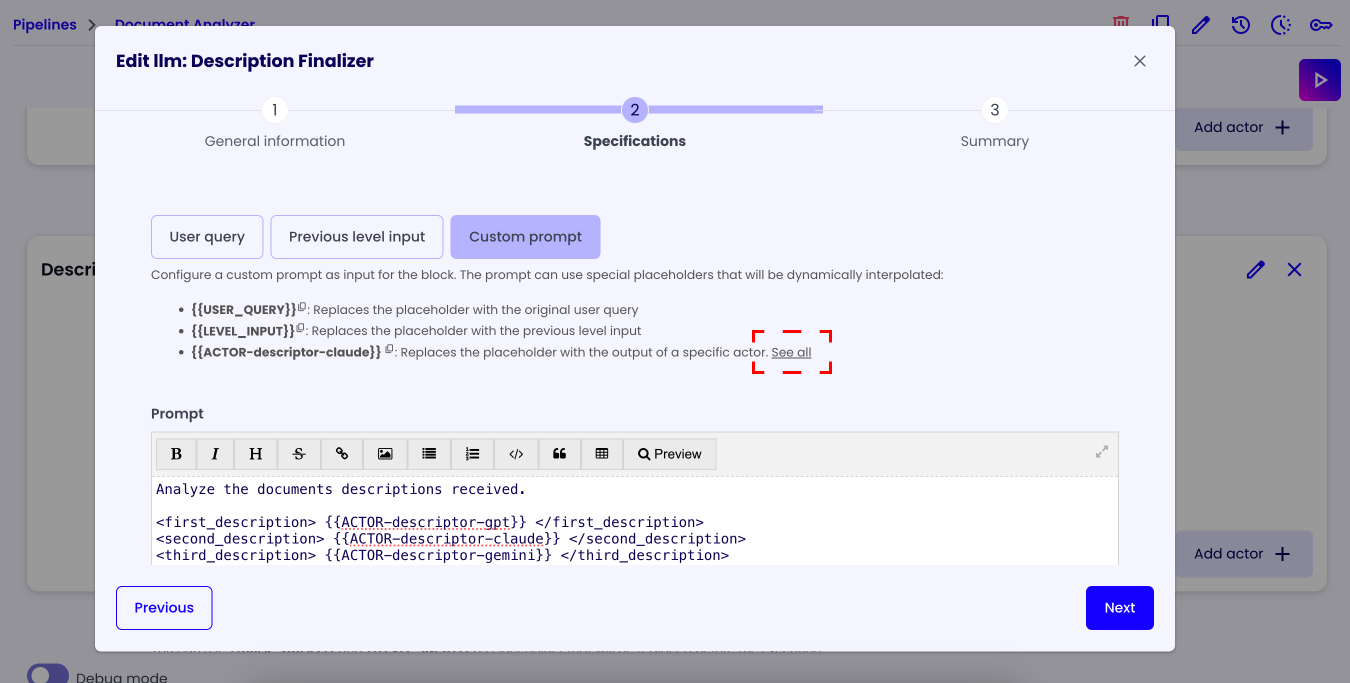Select the User query input option
The image size is (1350, 683).
coord(207,237)
